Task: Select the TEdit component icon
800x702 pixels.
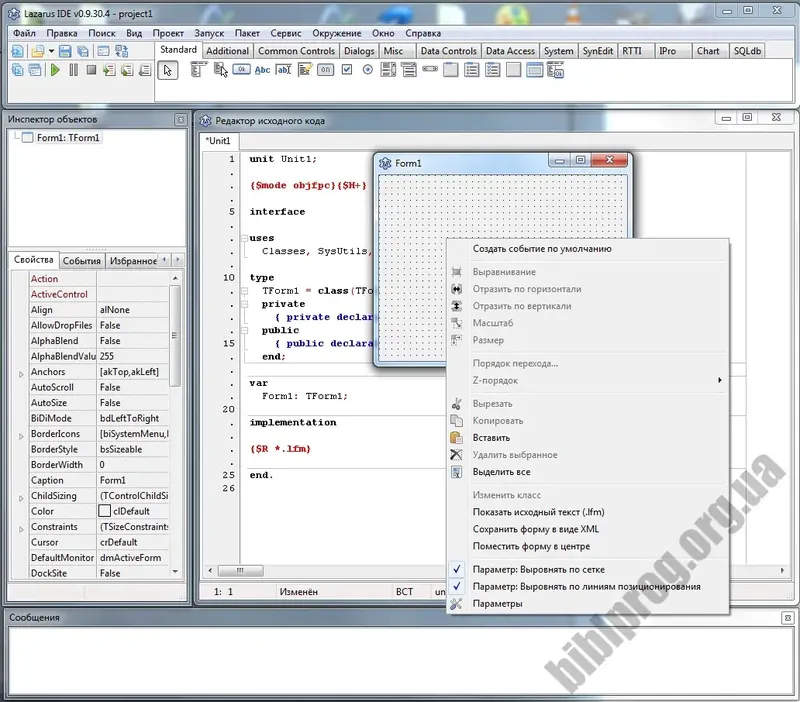Action: point(283,70)
